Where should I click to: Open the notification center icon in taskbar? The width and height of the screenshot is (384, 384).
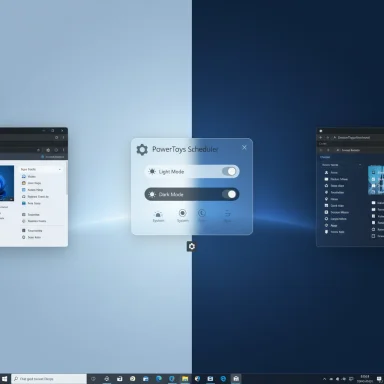click(379, 379)
